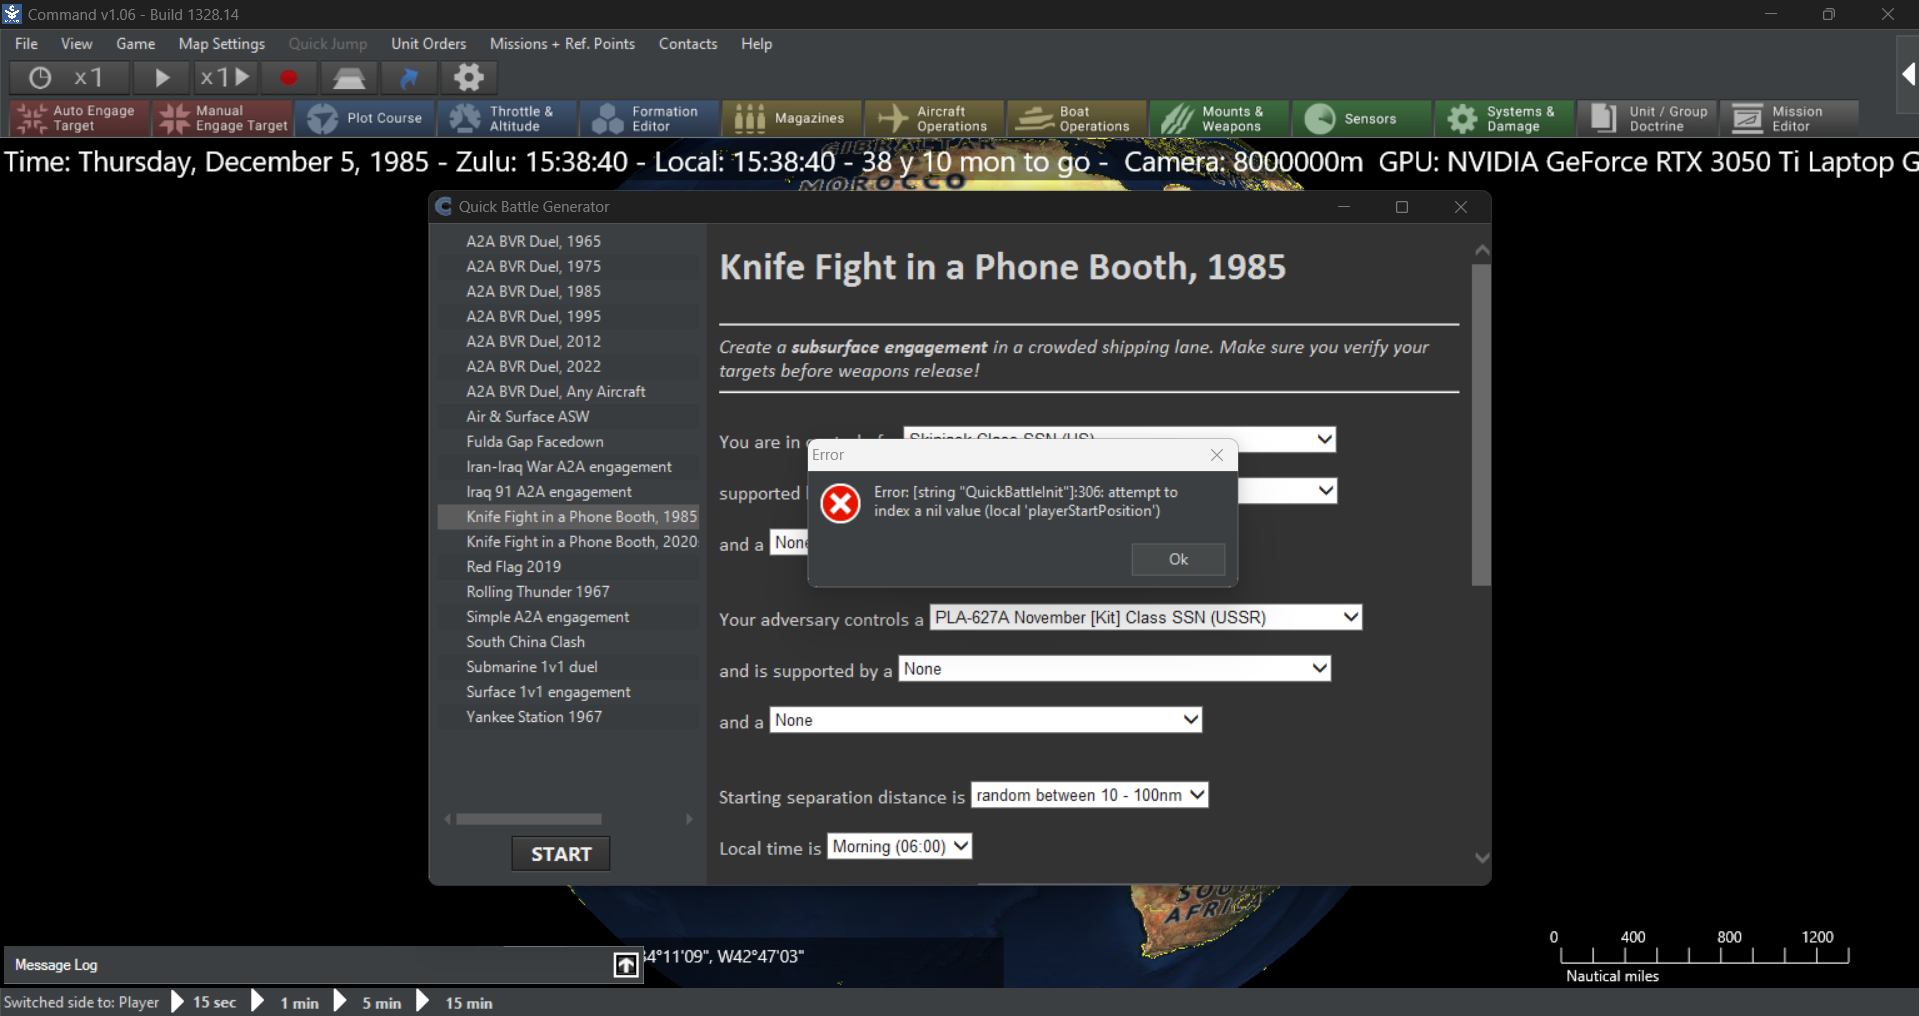Open Systems & Damage
1919x1016 pixels.
click(1505, 118)
